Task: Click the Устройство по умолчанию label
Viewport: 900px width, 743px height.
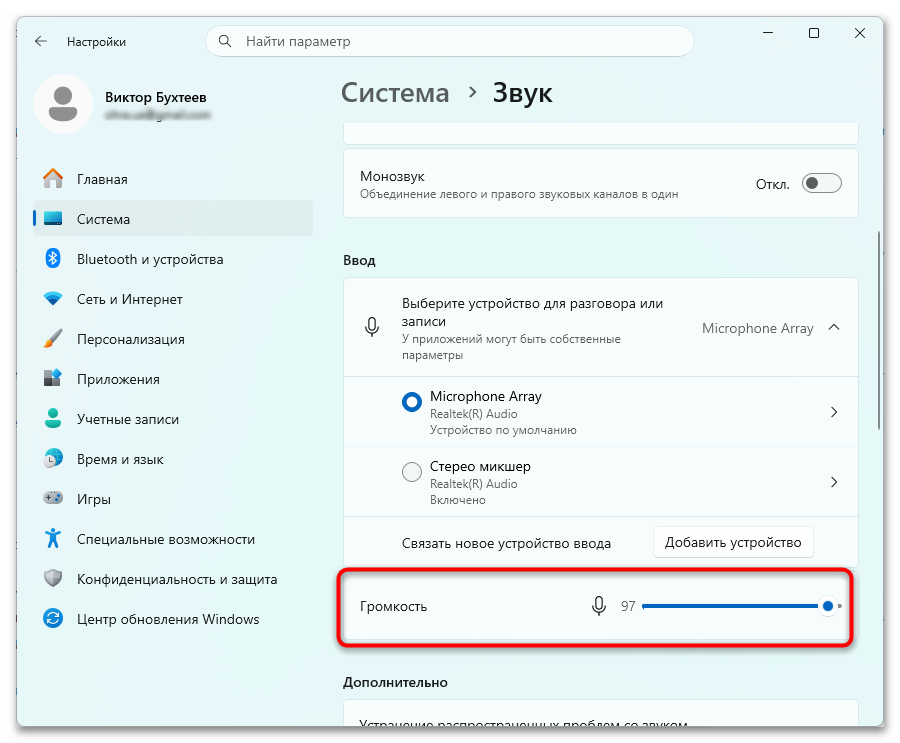Action: point(503,430)
